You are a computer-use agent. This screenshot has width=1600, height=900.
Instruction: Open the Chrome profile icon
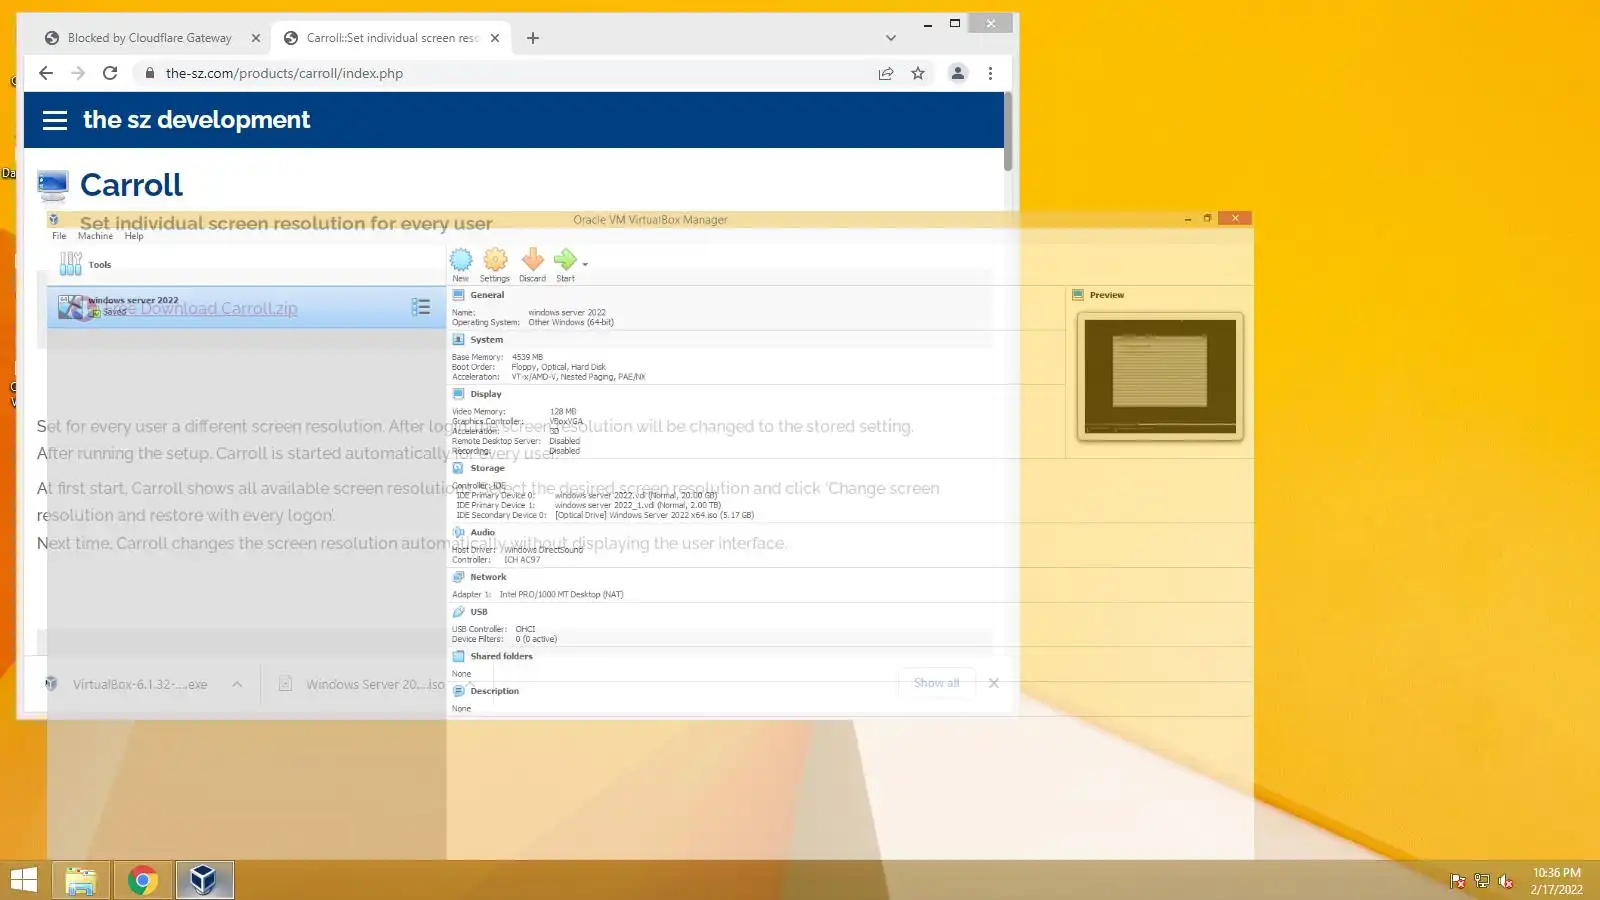click(x=958, y=73)
